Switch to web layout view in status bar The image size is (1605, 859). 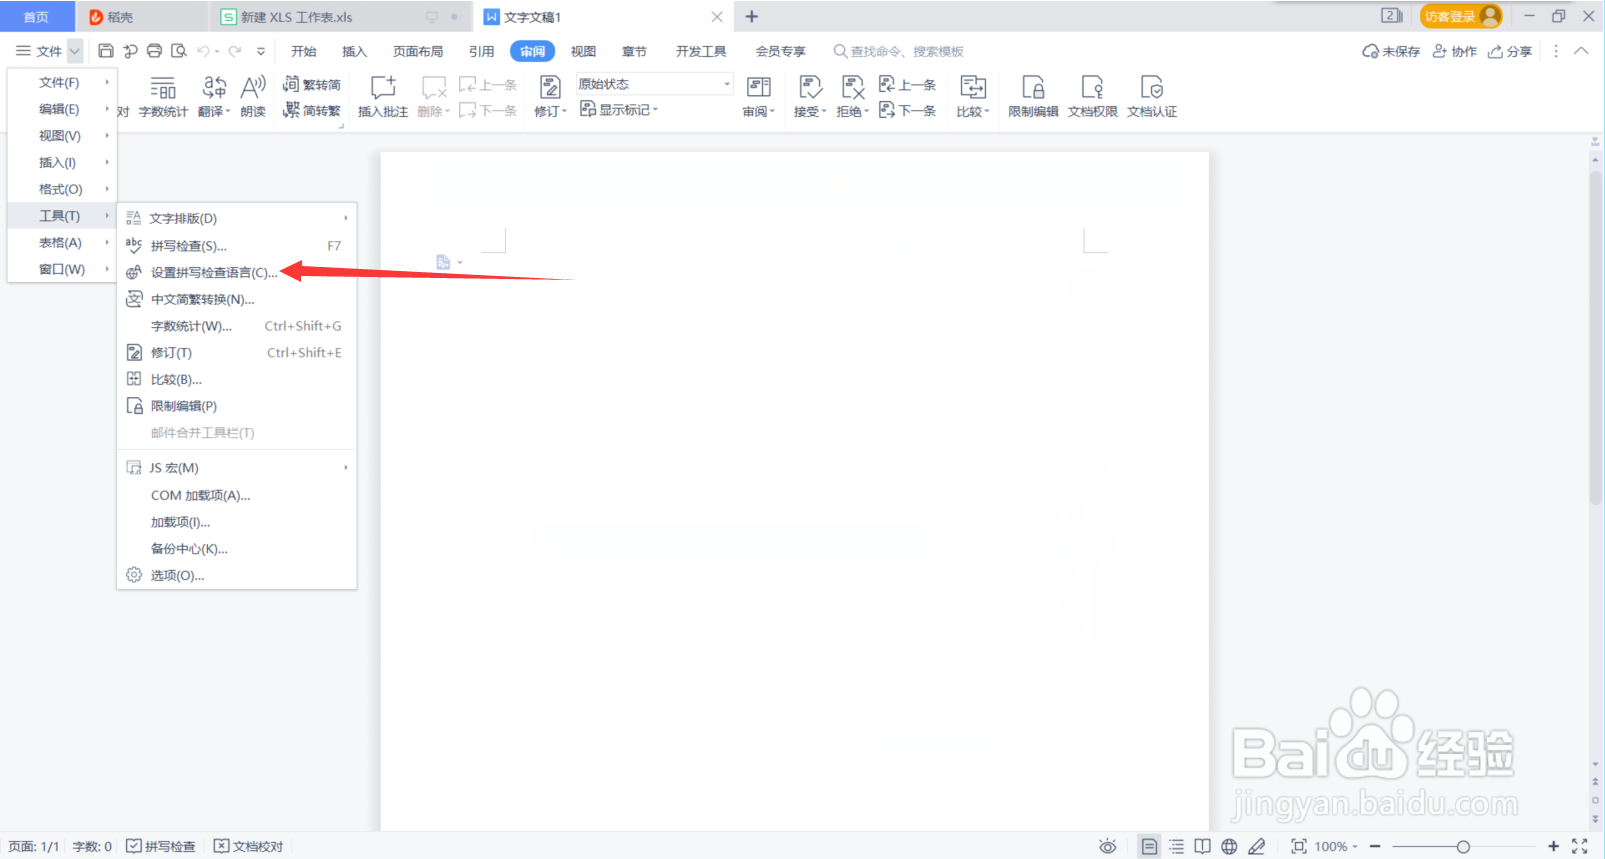1229,847
